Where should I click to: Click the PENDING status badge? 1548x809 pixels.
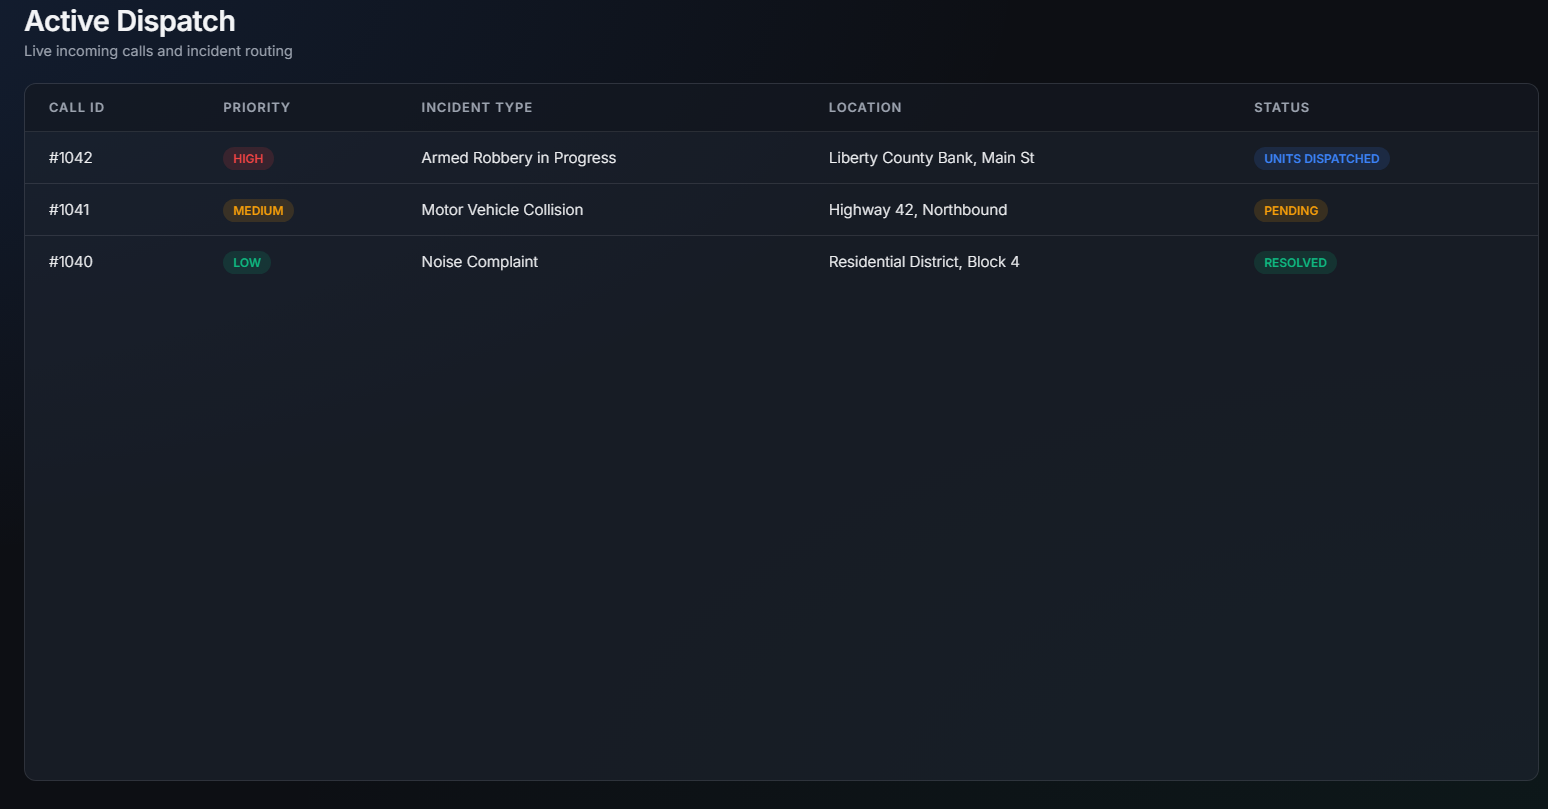(1291, 210)
